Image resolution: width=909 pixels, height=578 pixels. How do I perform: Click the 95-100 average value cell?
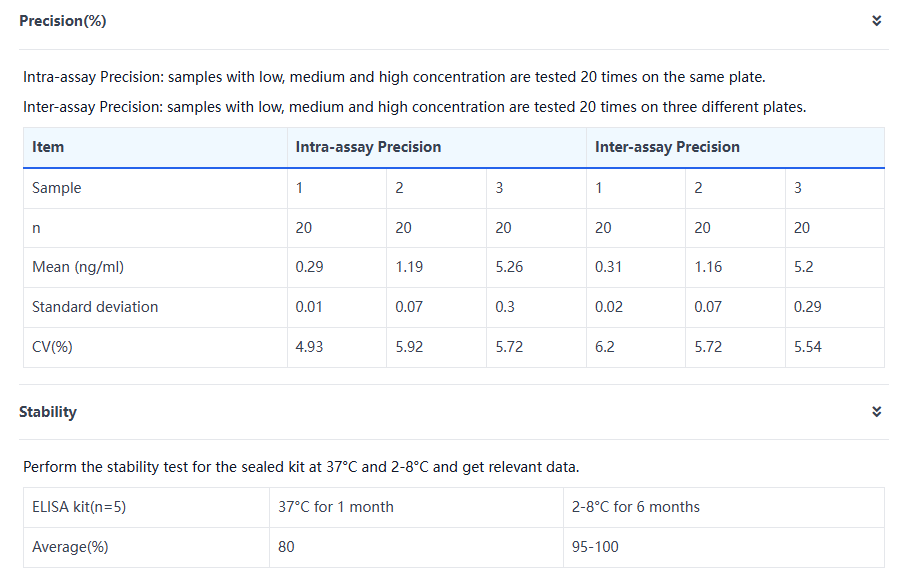[595, 547]
